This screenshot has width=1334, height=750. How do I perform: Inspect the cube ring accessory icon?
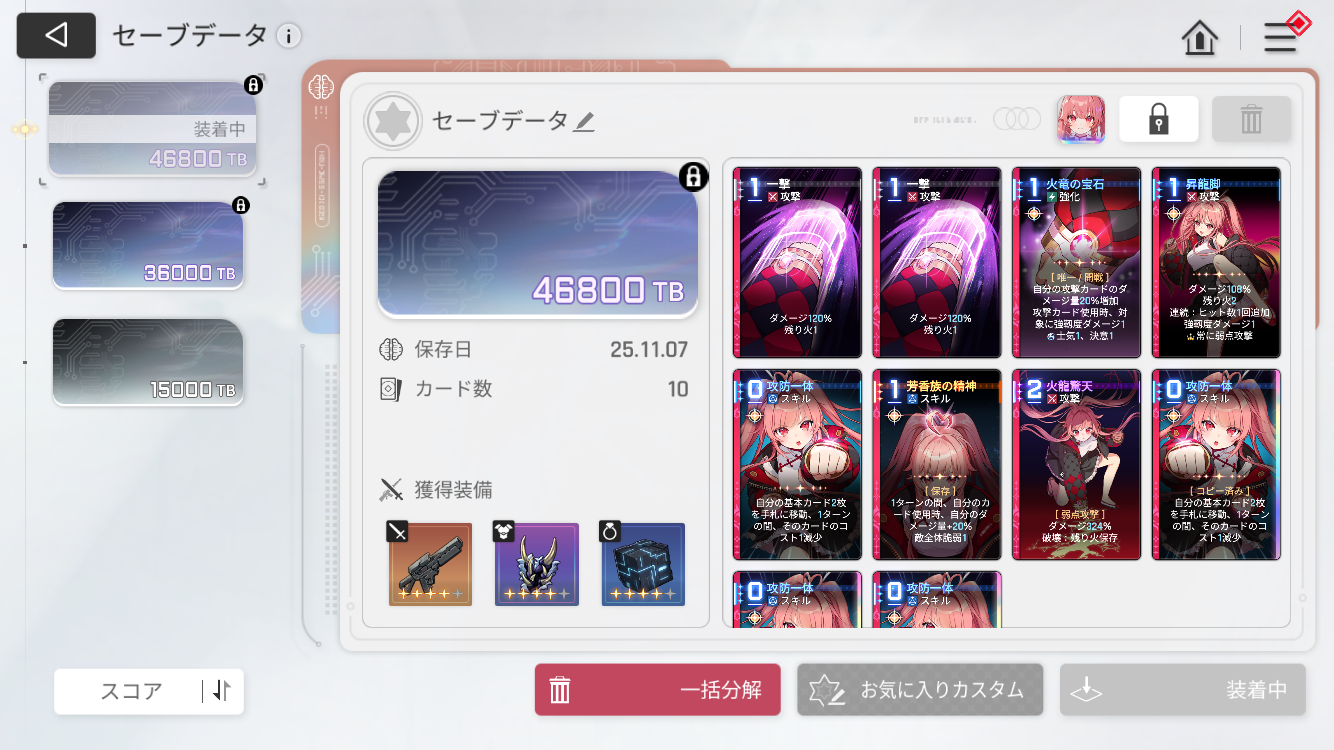tap(643, 564)
